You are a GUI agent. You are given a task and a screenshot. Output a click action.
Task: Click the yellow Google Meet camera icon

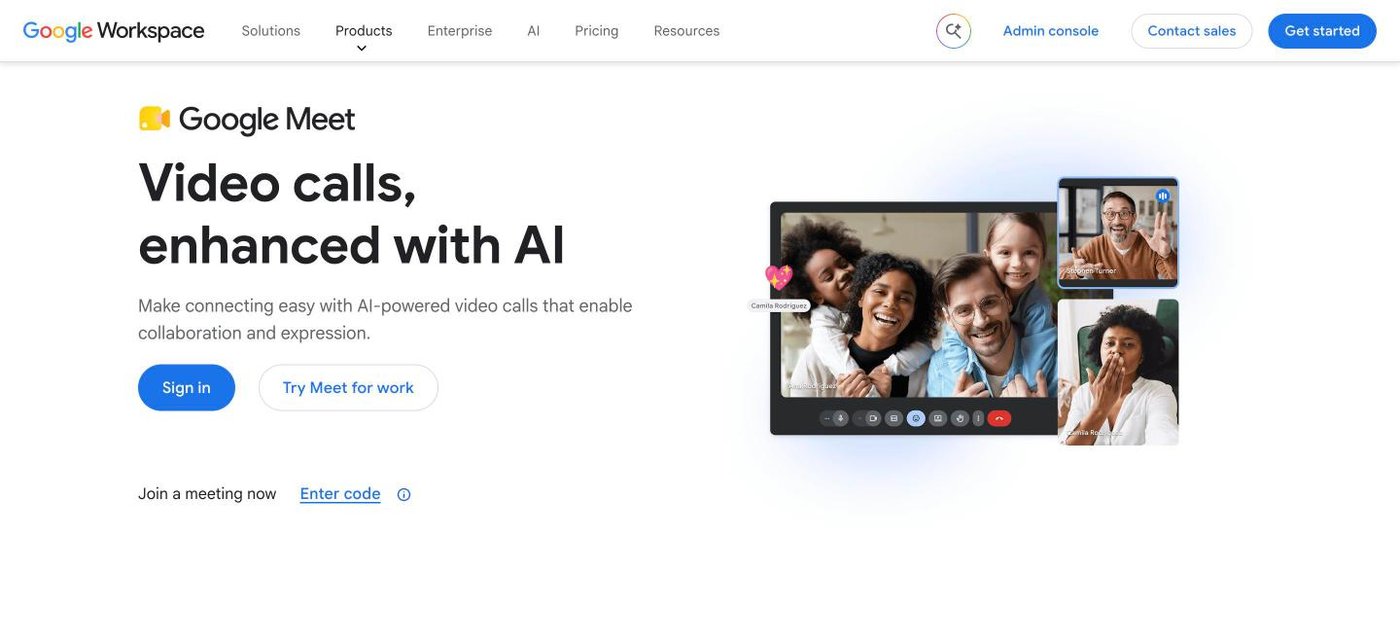(x=155, y=119)
